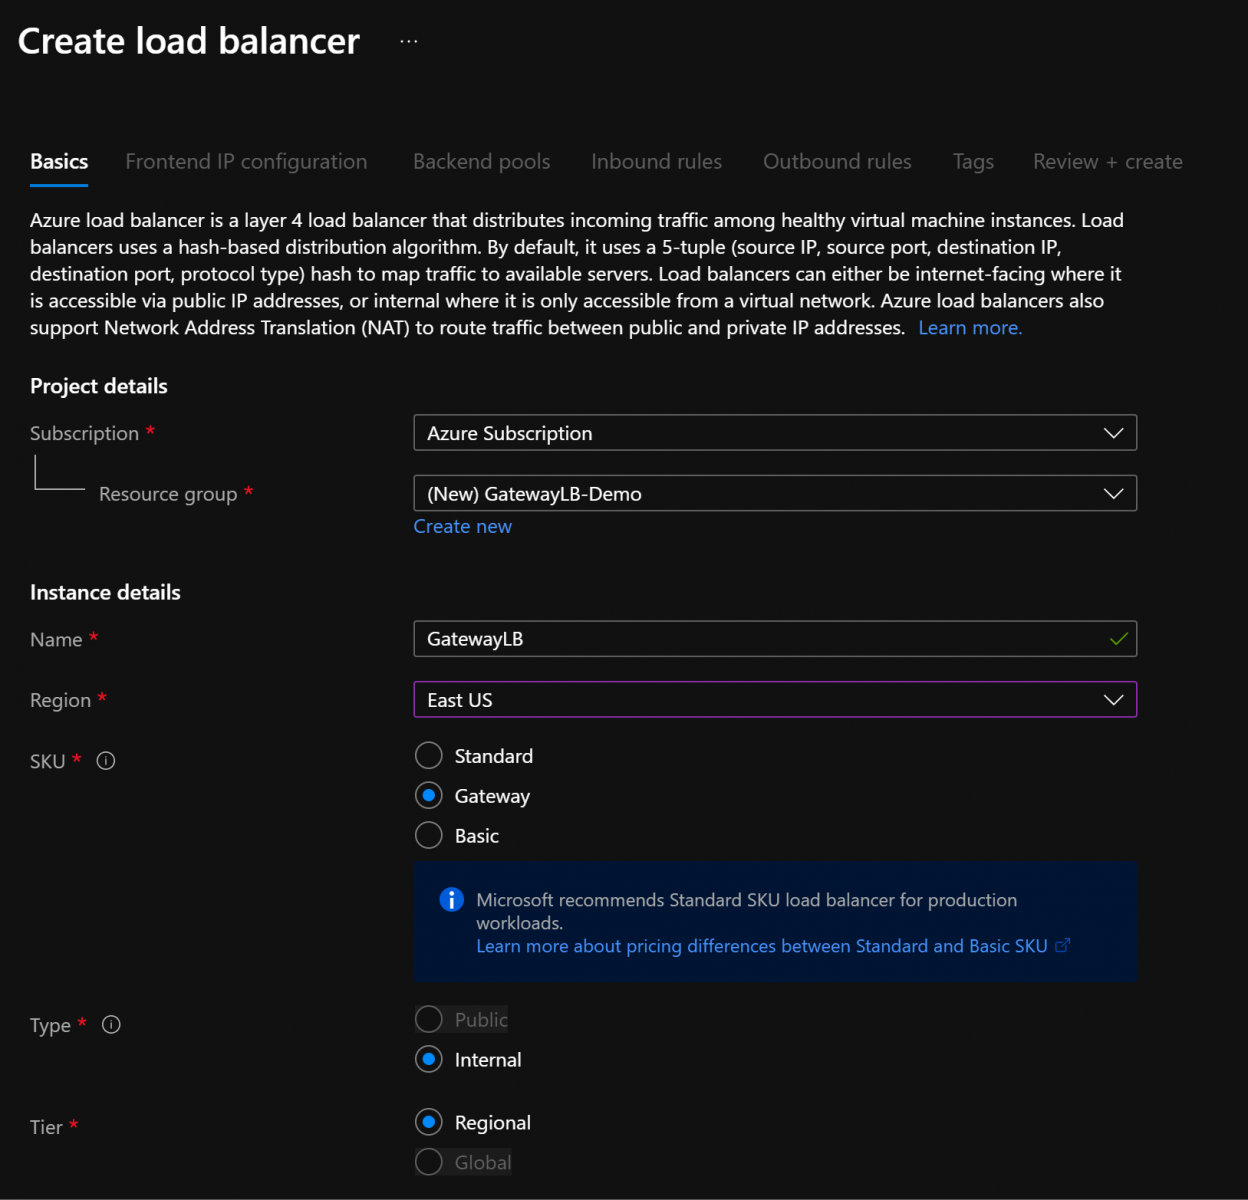The width and height of the screenshot is (1248, 1200).
Task: Select the Internal type option
Action: click(x=429, y=1060)
